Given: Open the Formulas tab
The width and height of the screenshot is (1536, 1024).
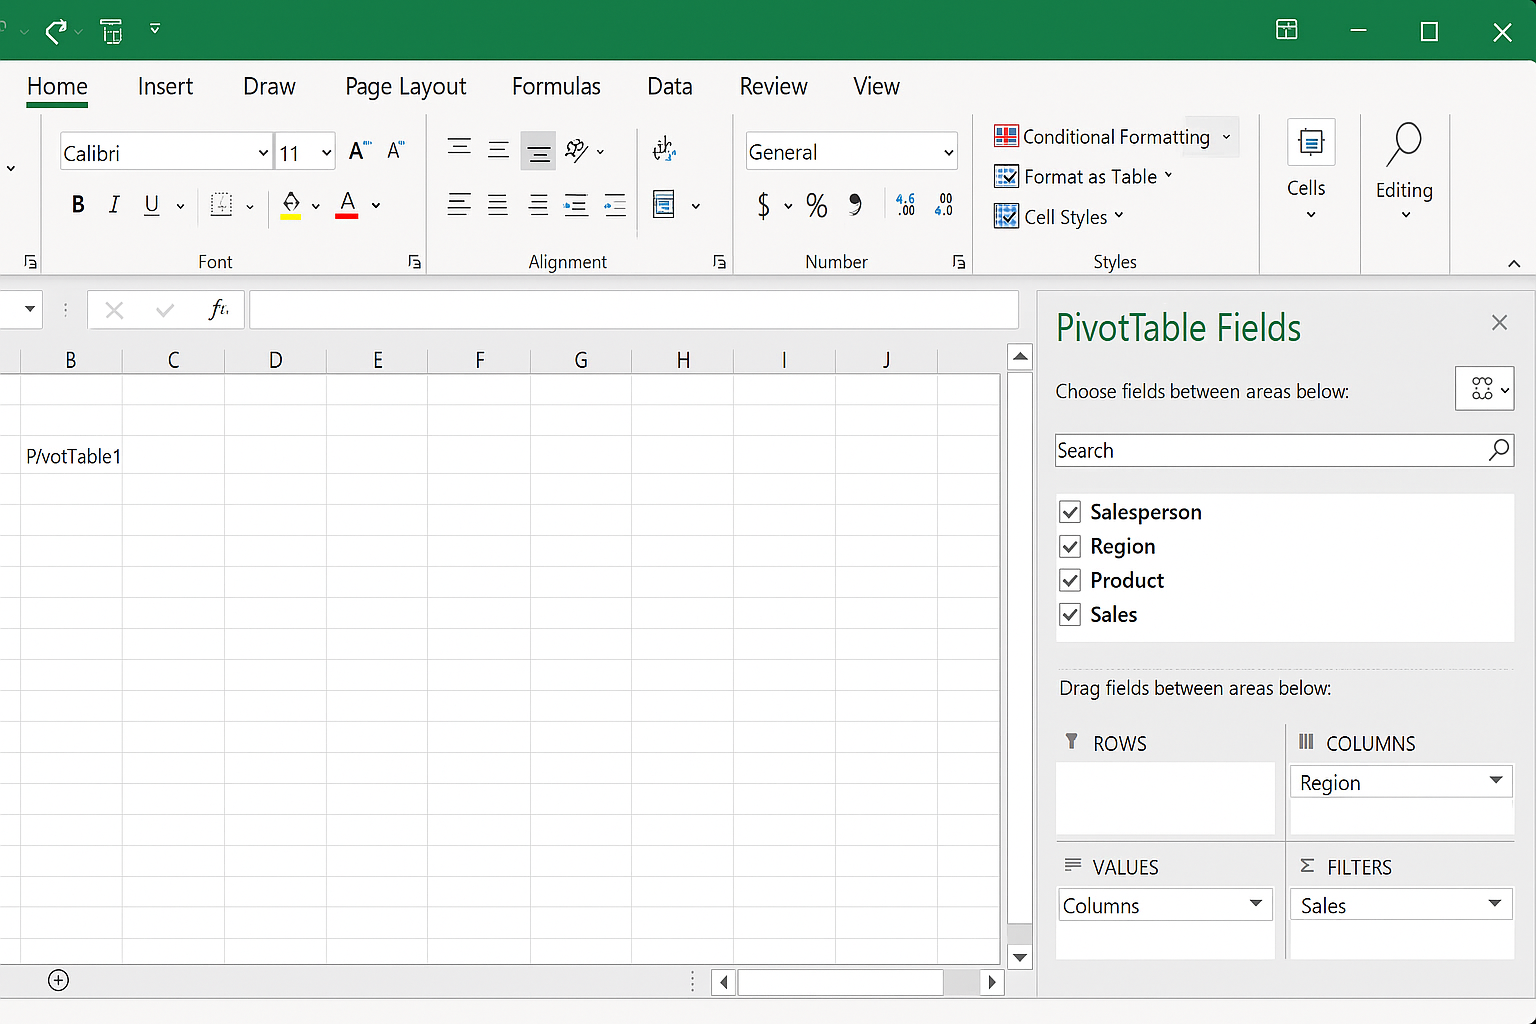Looking at the screenshot, I should coord(556,87).
